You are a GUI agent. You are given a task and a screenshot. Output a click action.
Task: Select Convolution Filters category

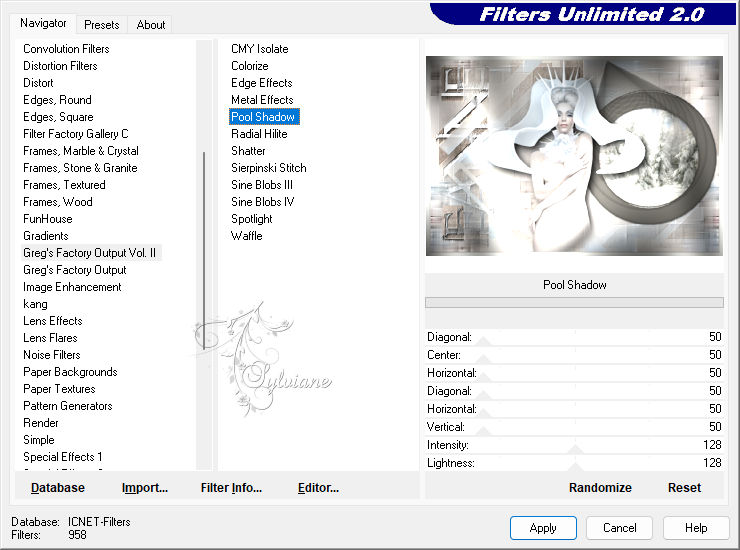click(x=66, y=49)
